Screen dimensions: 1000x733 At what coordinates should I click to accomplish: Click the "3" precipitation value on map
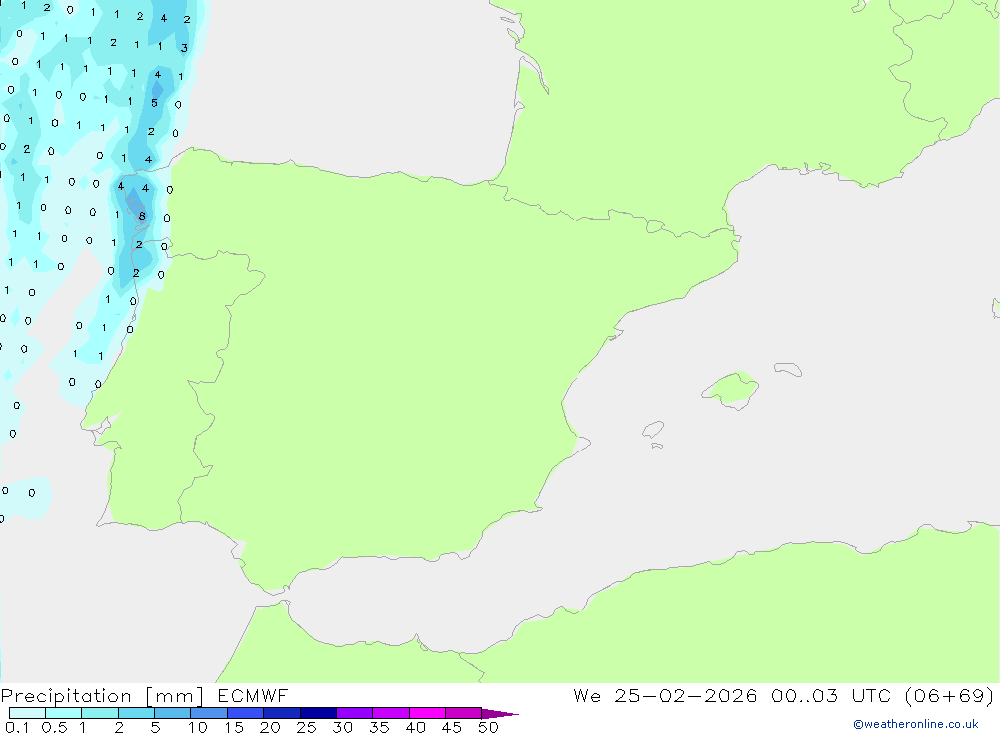(184, 48)
